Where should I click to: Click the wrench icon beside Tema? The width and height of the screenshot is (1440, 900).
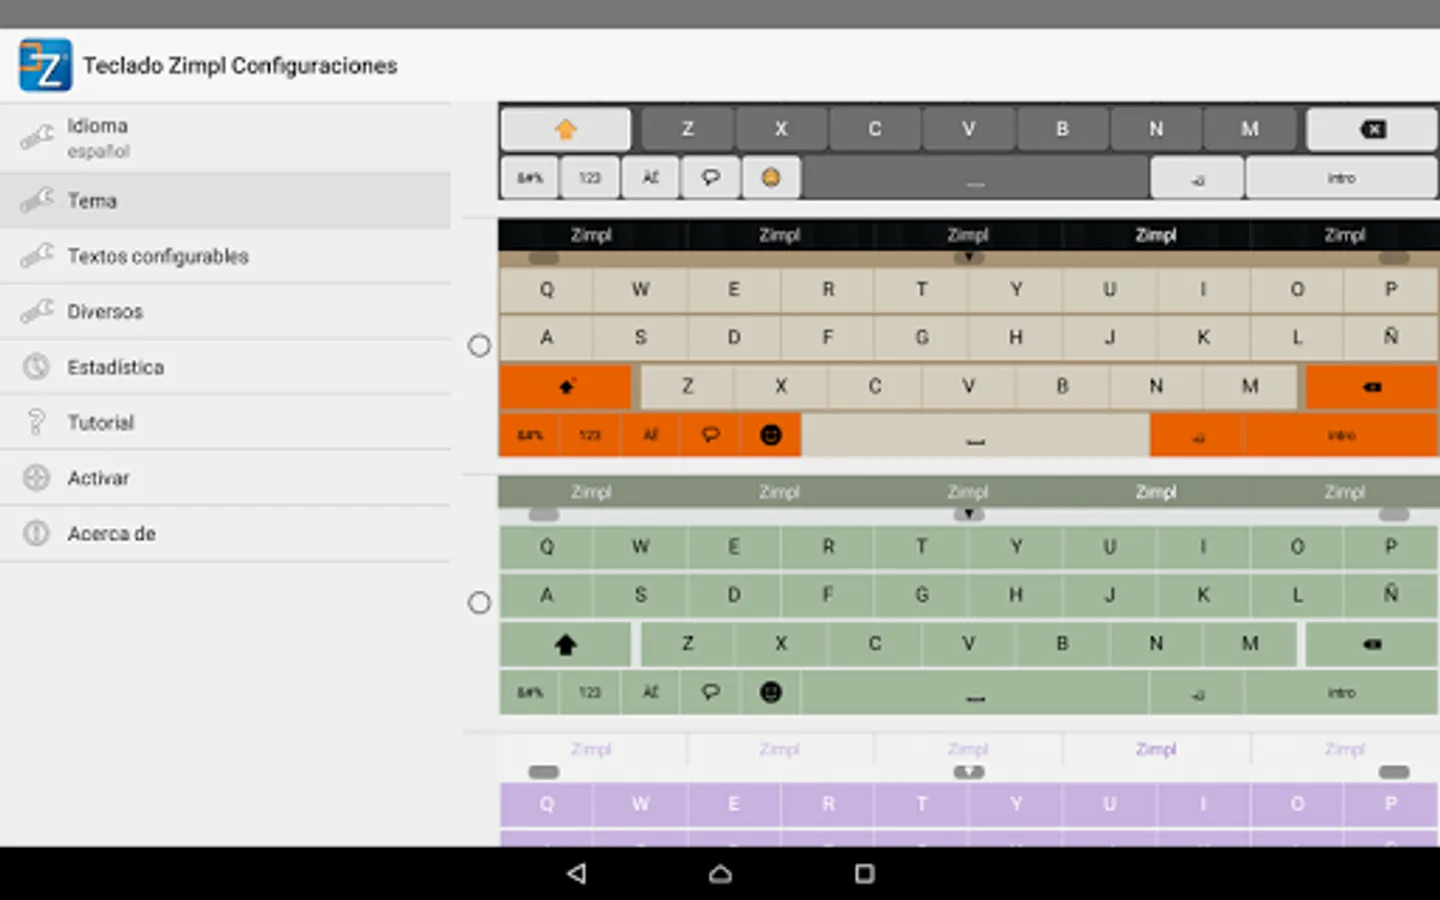click(37, 200)
